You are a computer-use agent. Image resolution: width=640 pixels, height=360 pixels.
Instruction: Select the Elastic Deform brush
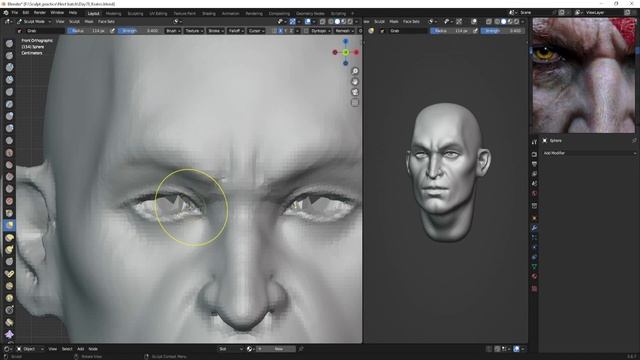pos(9,238)
